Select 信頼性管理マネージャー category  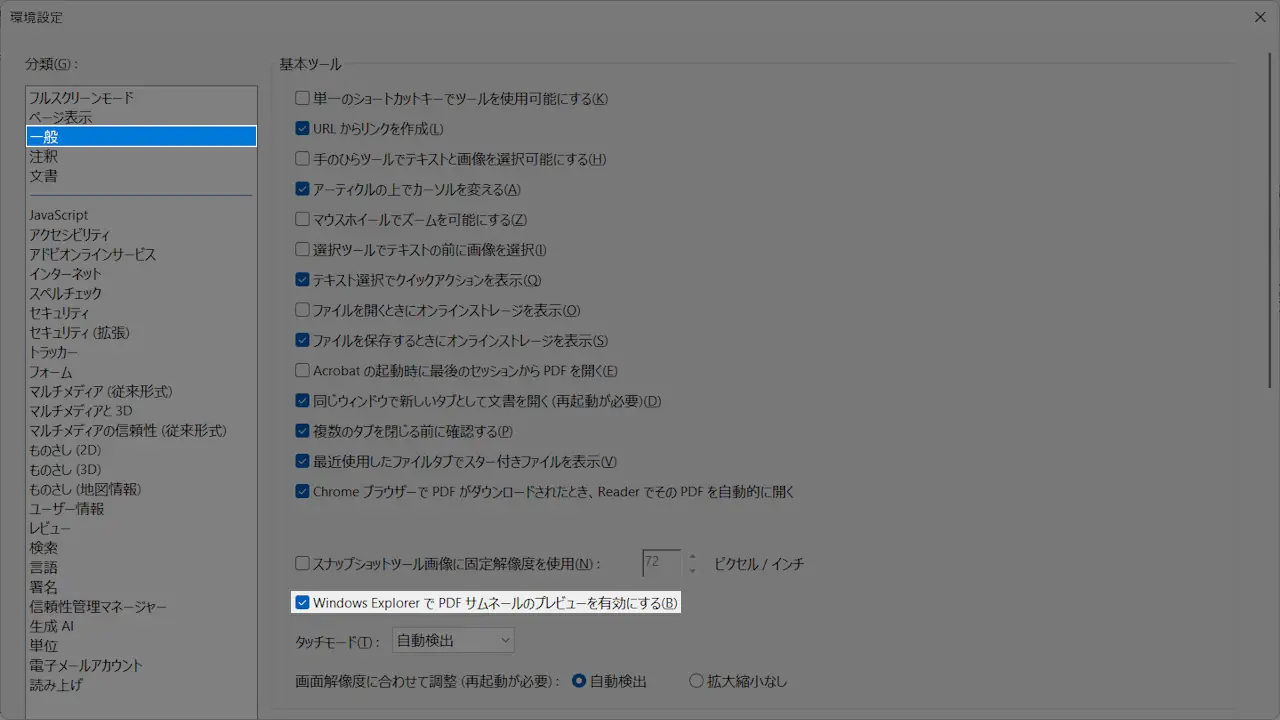pos(141,606)
